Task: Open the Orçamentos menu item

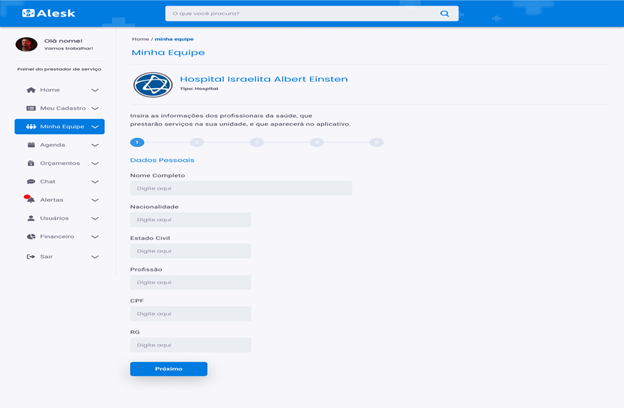Action: pyautogui.click(x=60, y=163)
